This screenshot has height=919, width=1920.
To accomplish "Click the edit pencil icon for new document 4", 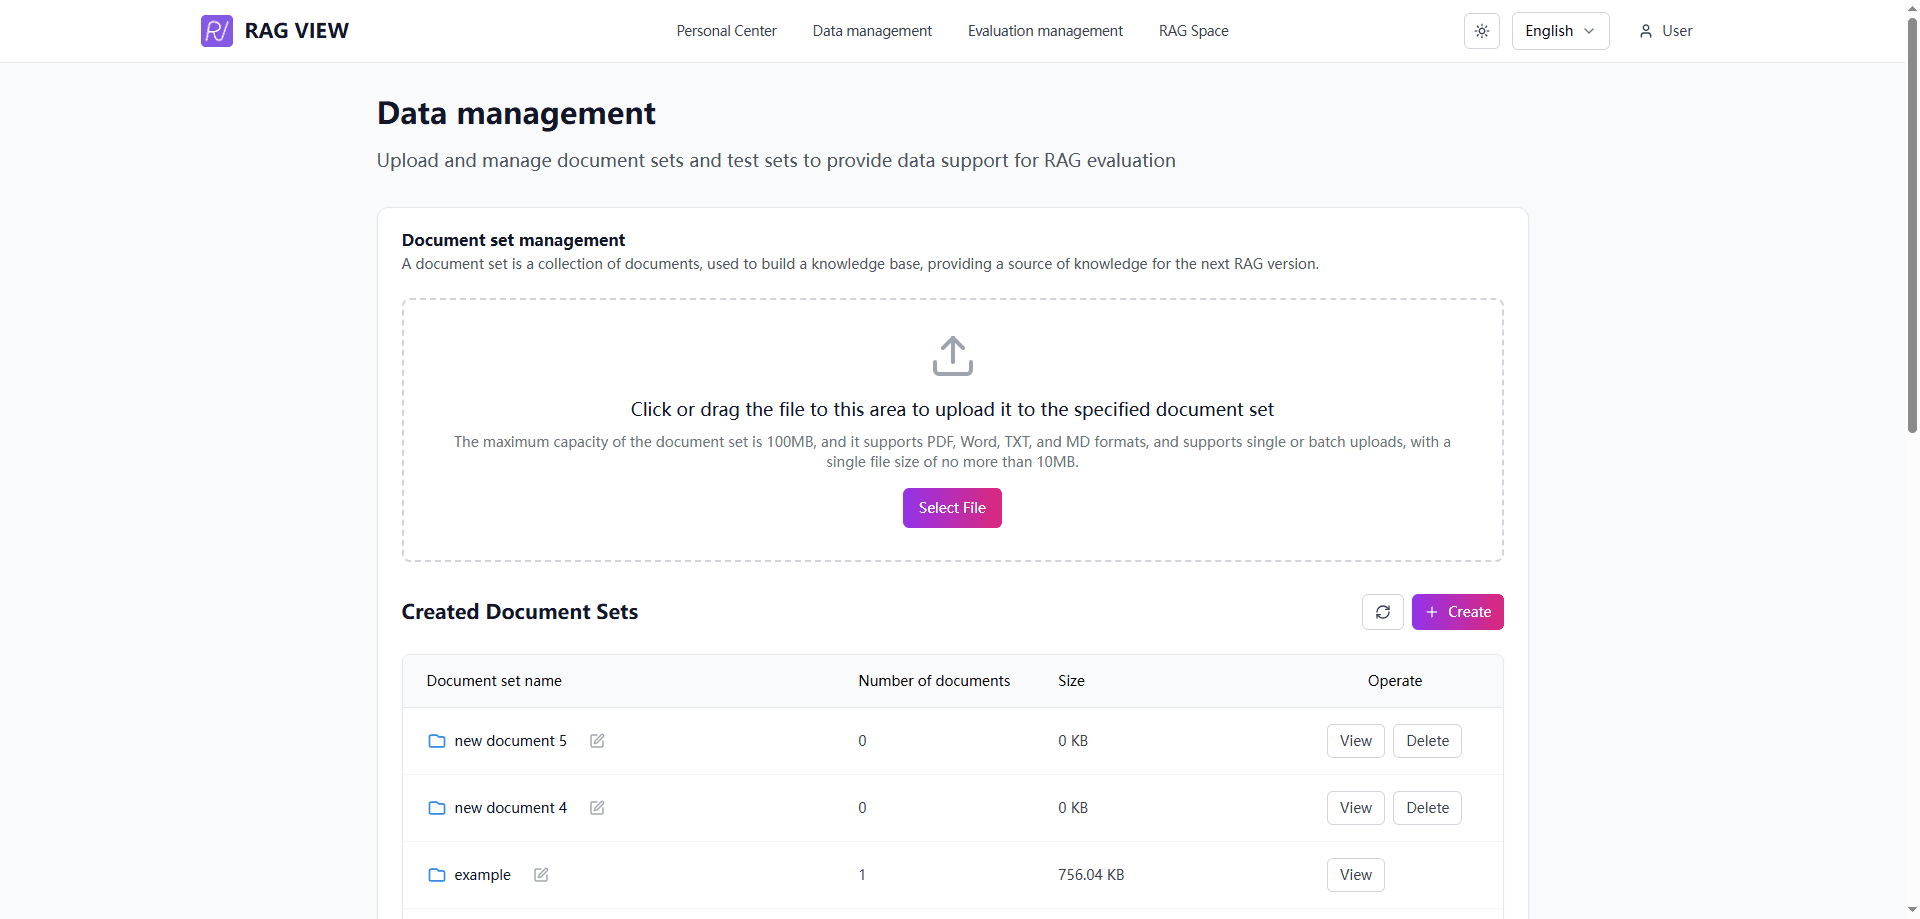I will (597, 808).
